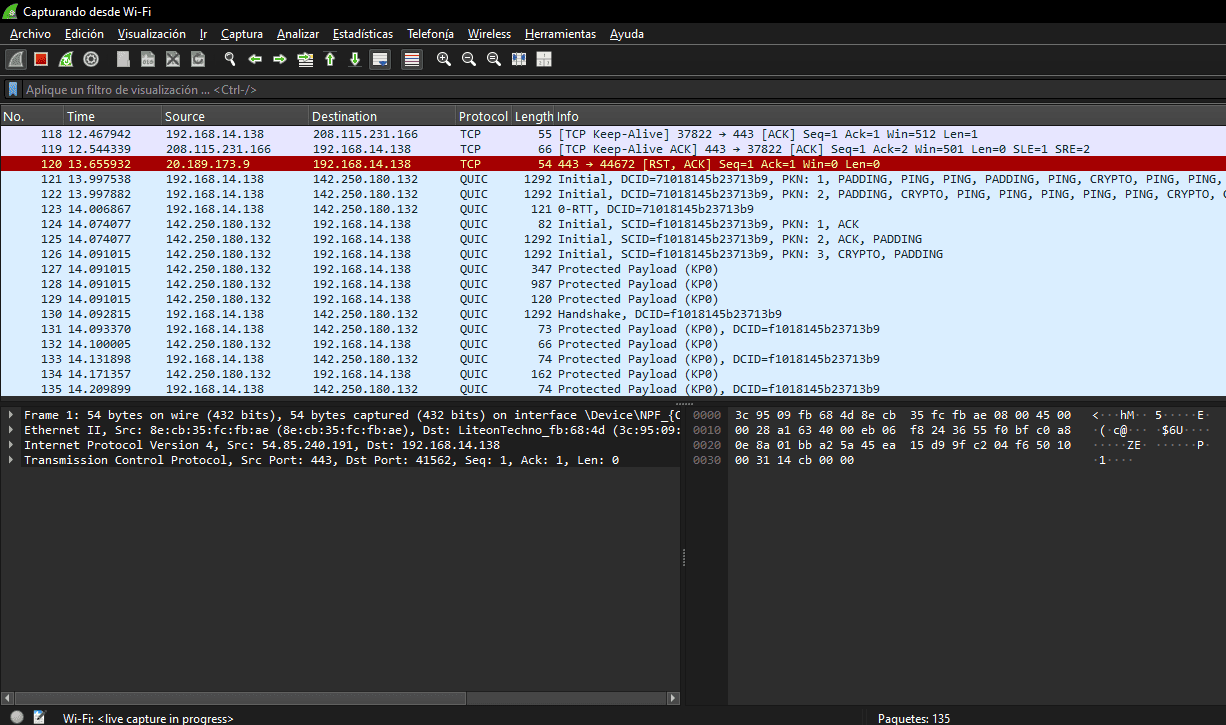Image resolution: width=1226 pixels, height=725 pixels.
Task: Expand Transmission Control Protocol details
Action: point(11,460)
